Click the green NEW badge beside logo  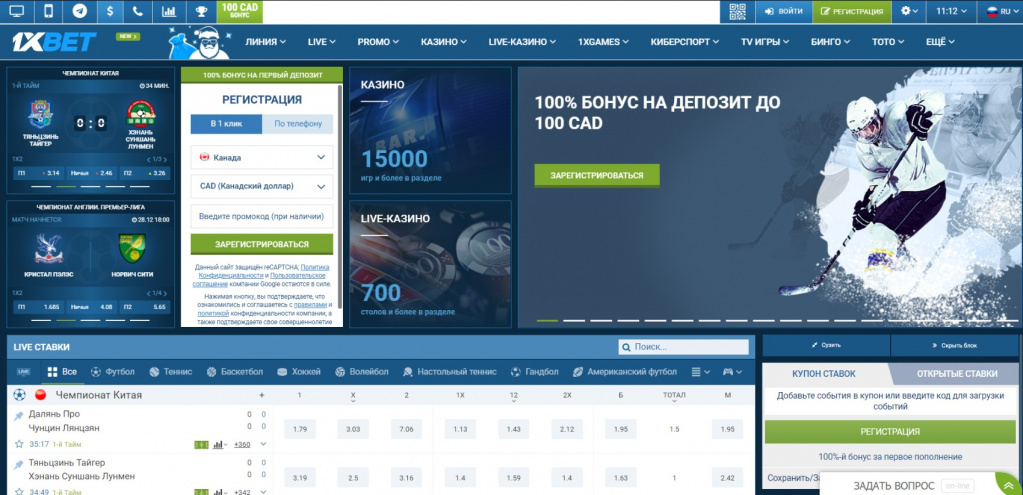point(128,37)
